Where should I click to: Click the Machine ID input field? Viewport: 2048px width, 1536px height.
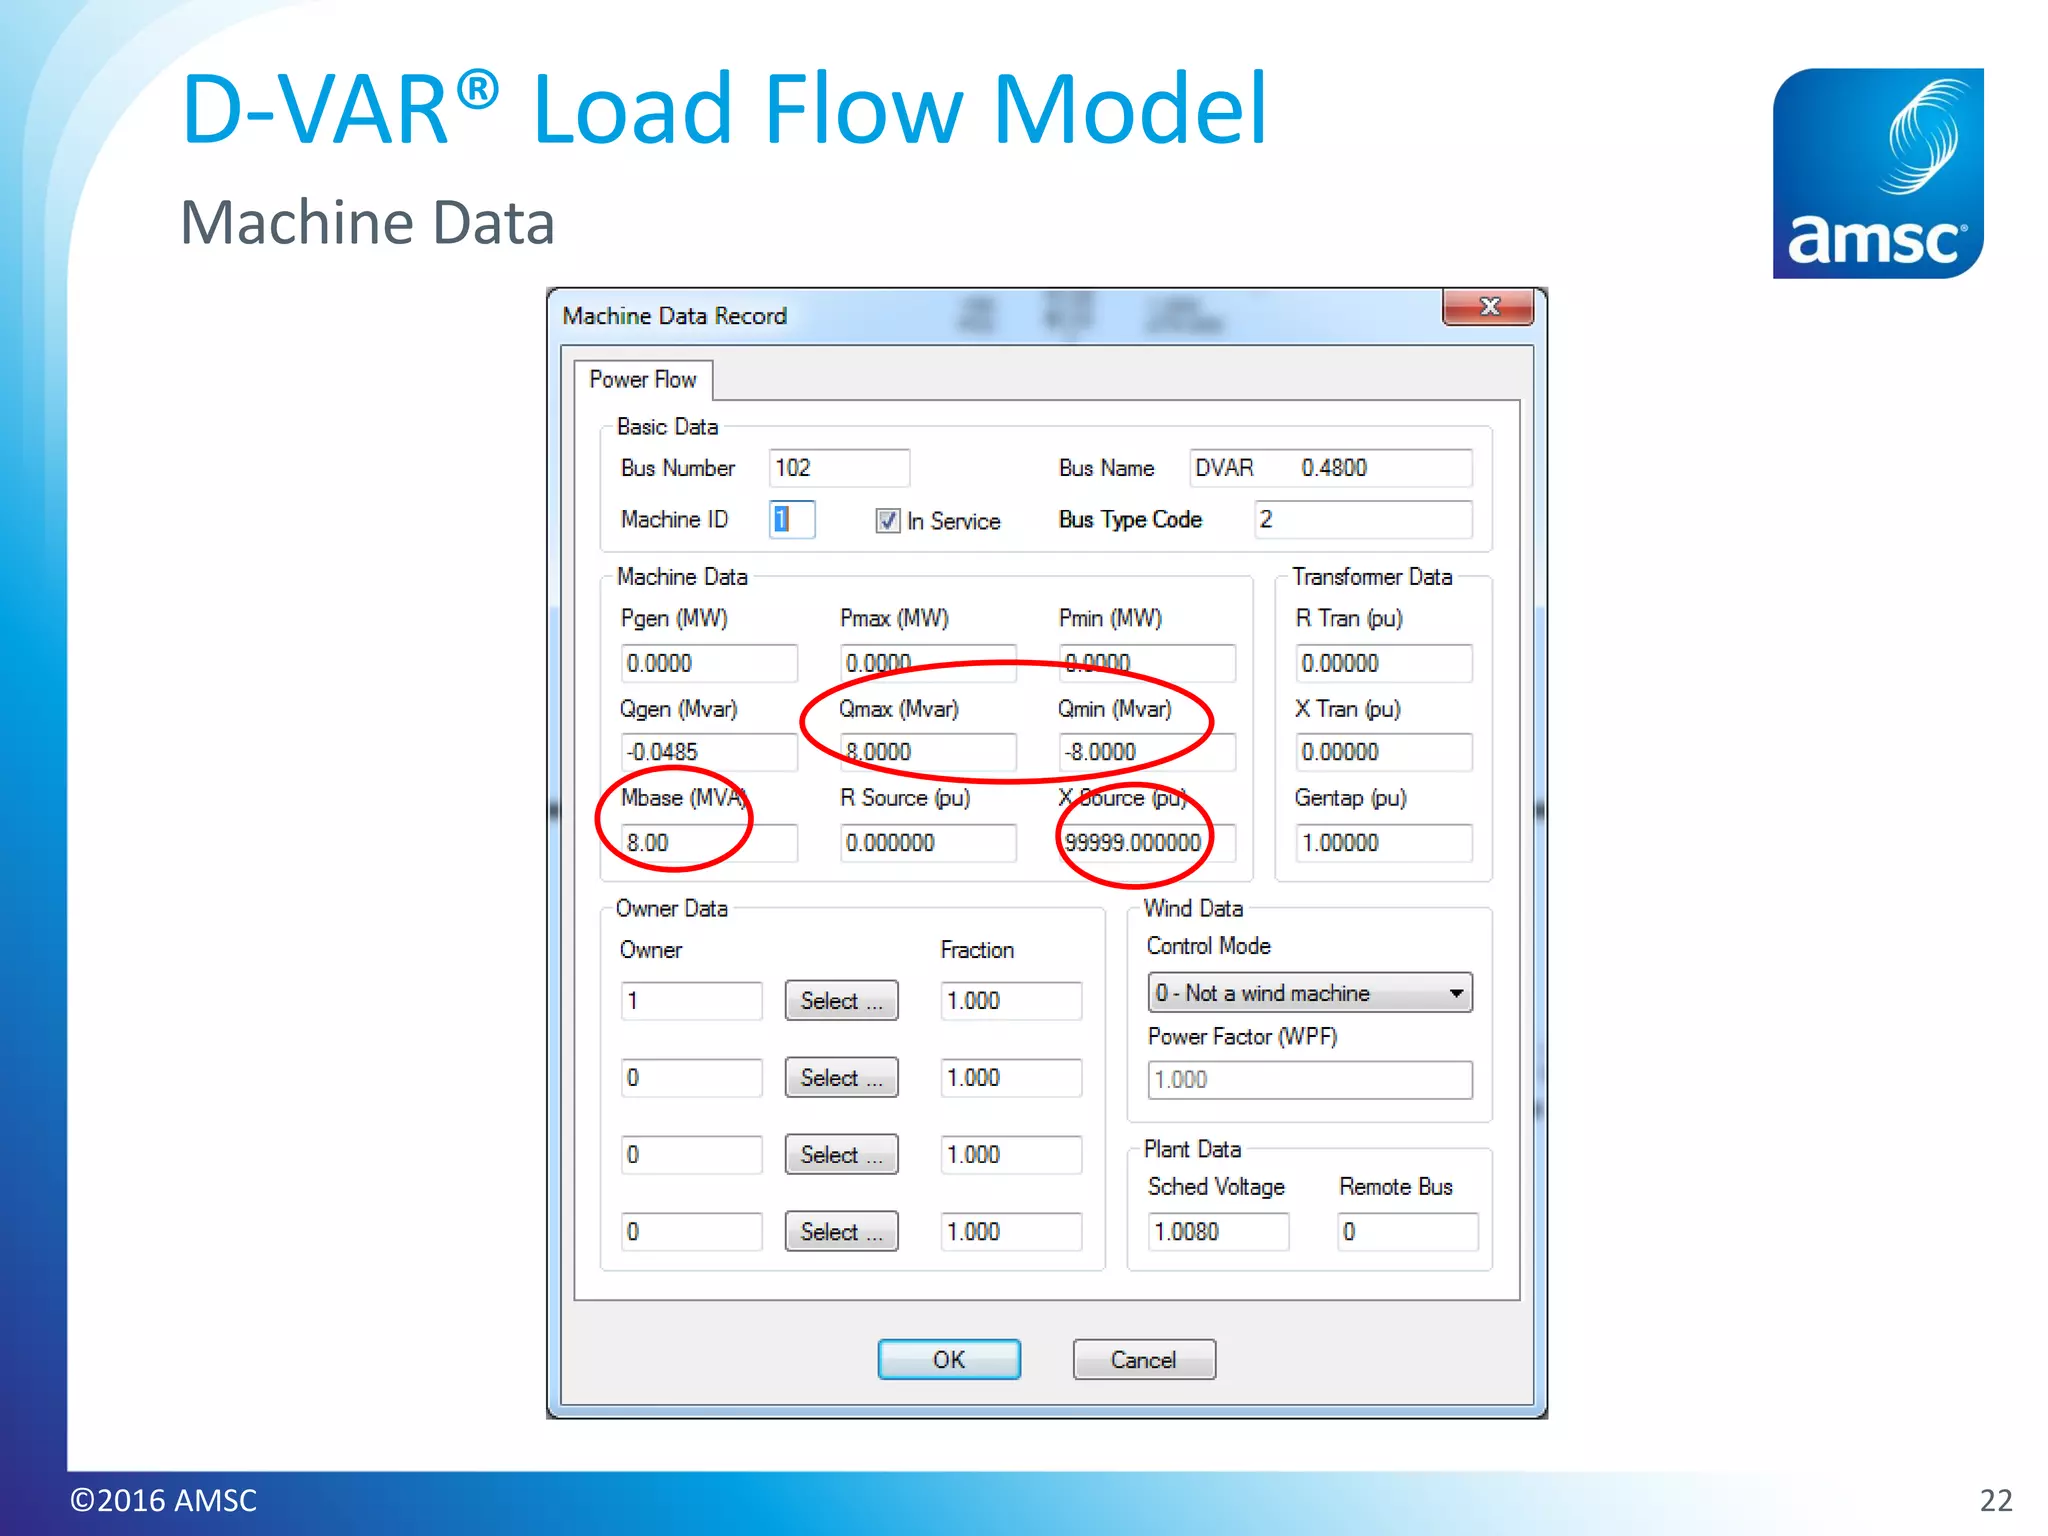(x=792, y=519)
